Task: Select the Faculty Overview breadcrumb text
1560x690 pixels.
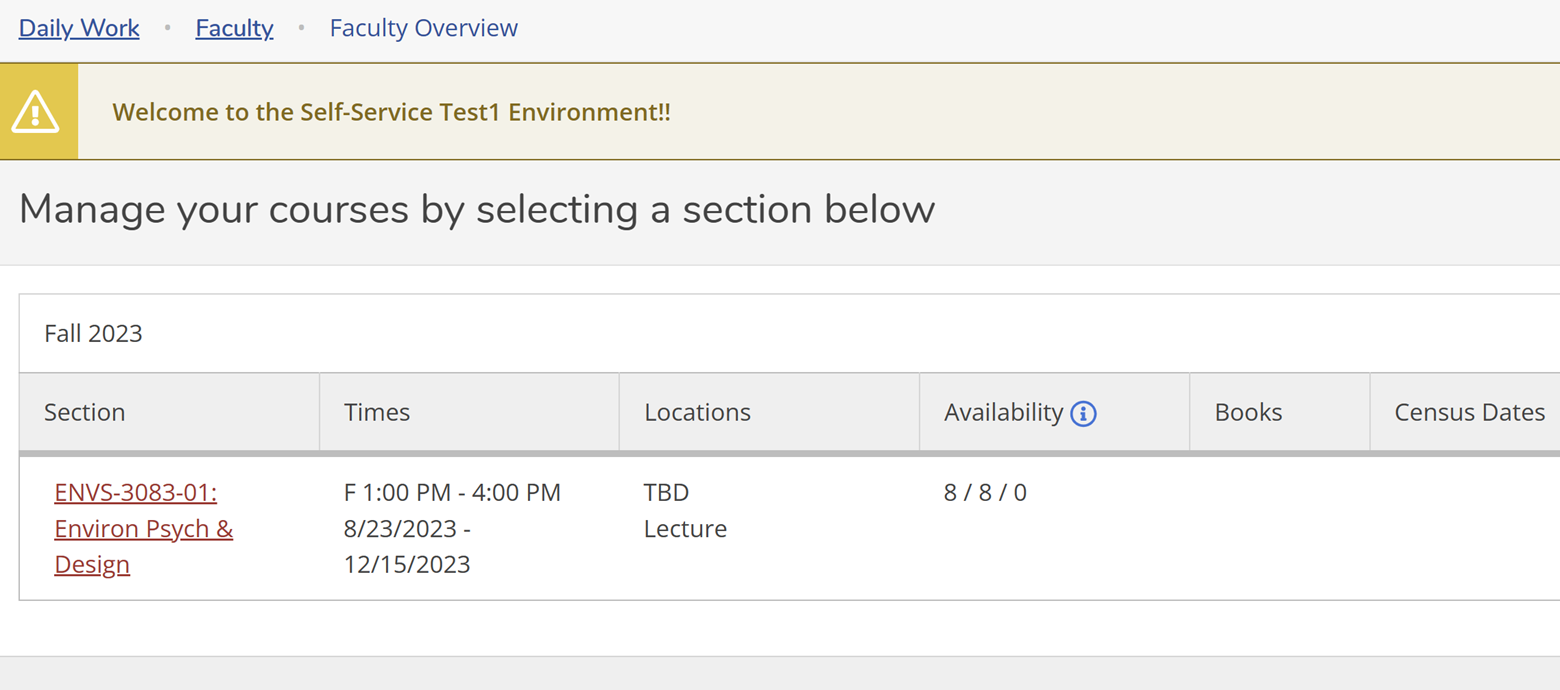Action: (x=423, y=28)
